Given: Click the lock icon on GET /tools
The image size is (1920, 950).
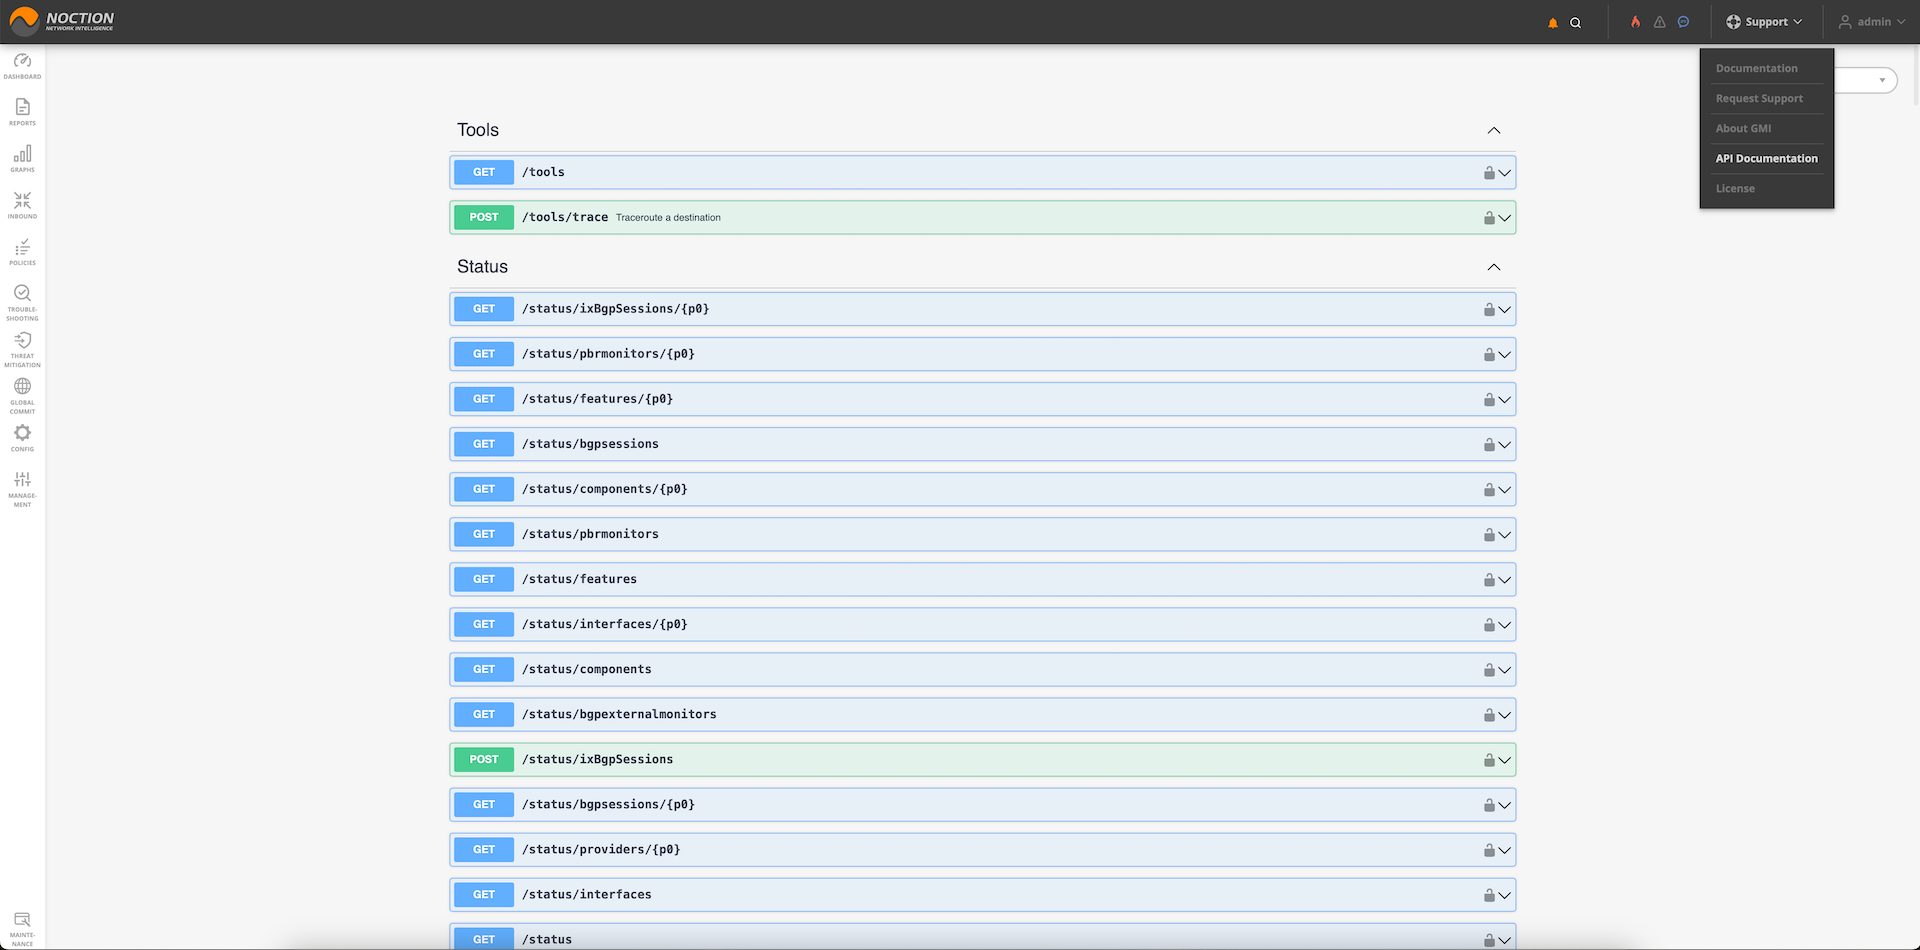Looking at the screenshot, I should point(1489,172).
